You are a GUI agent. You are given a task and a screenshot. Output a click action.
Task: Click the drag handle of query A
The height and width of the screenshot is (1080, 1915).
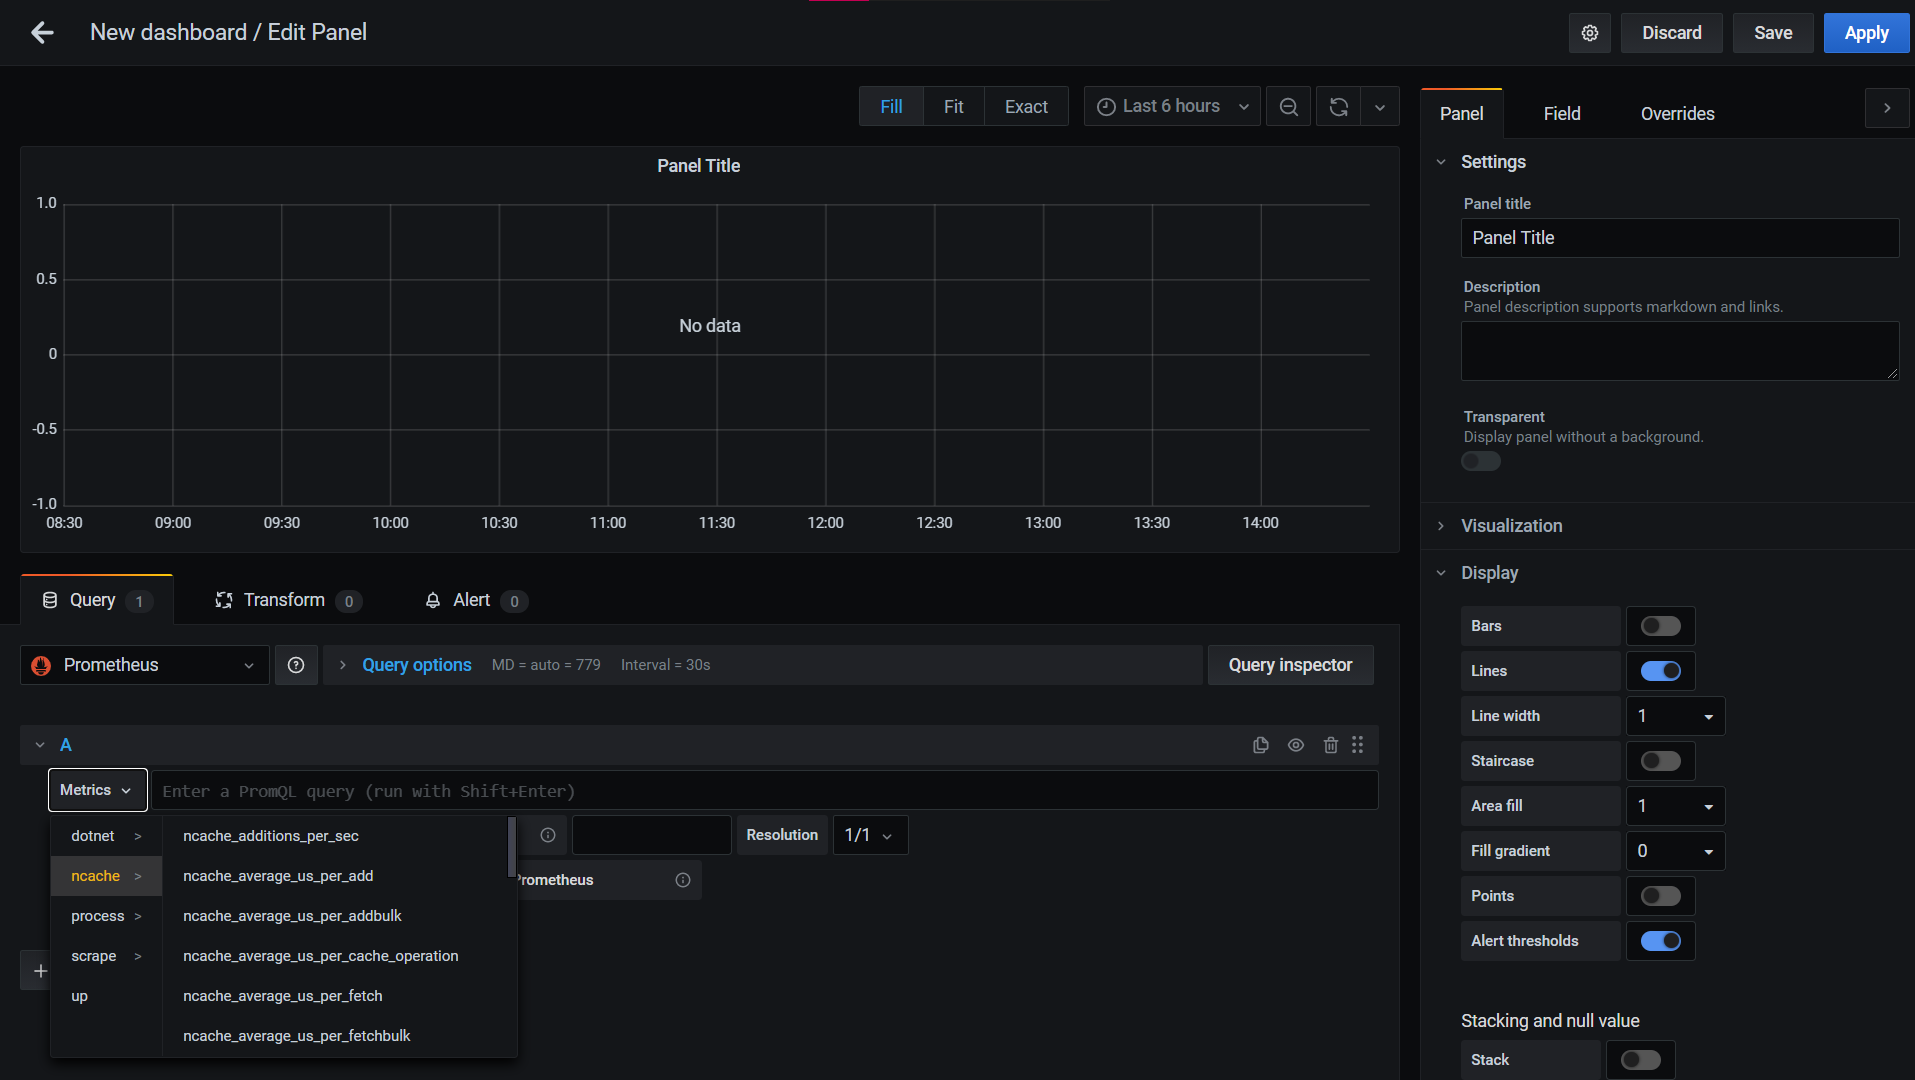(x=1358, y=745)
